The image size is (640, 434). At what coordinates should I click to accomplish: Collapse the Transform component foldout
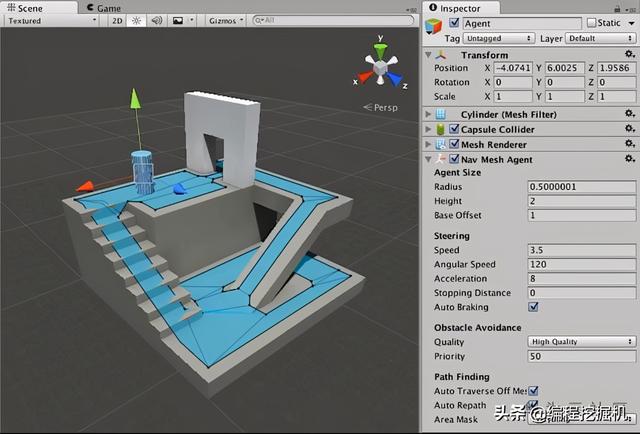coord(428,54)
